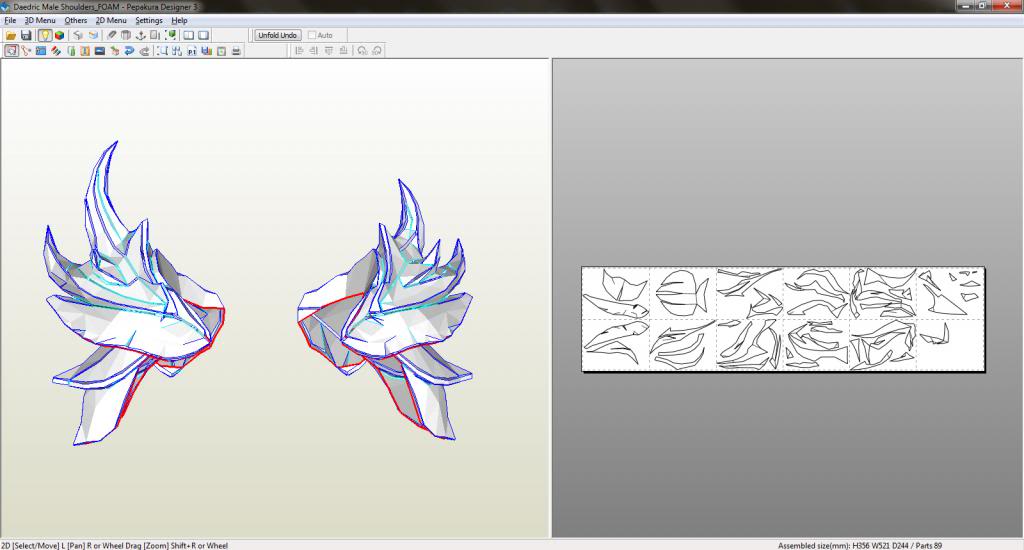Click the Pepakura Designer 3 title bar text
Viewport: 1024px width, 550px height.
pos(161,7)
